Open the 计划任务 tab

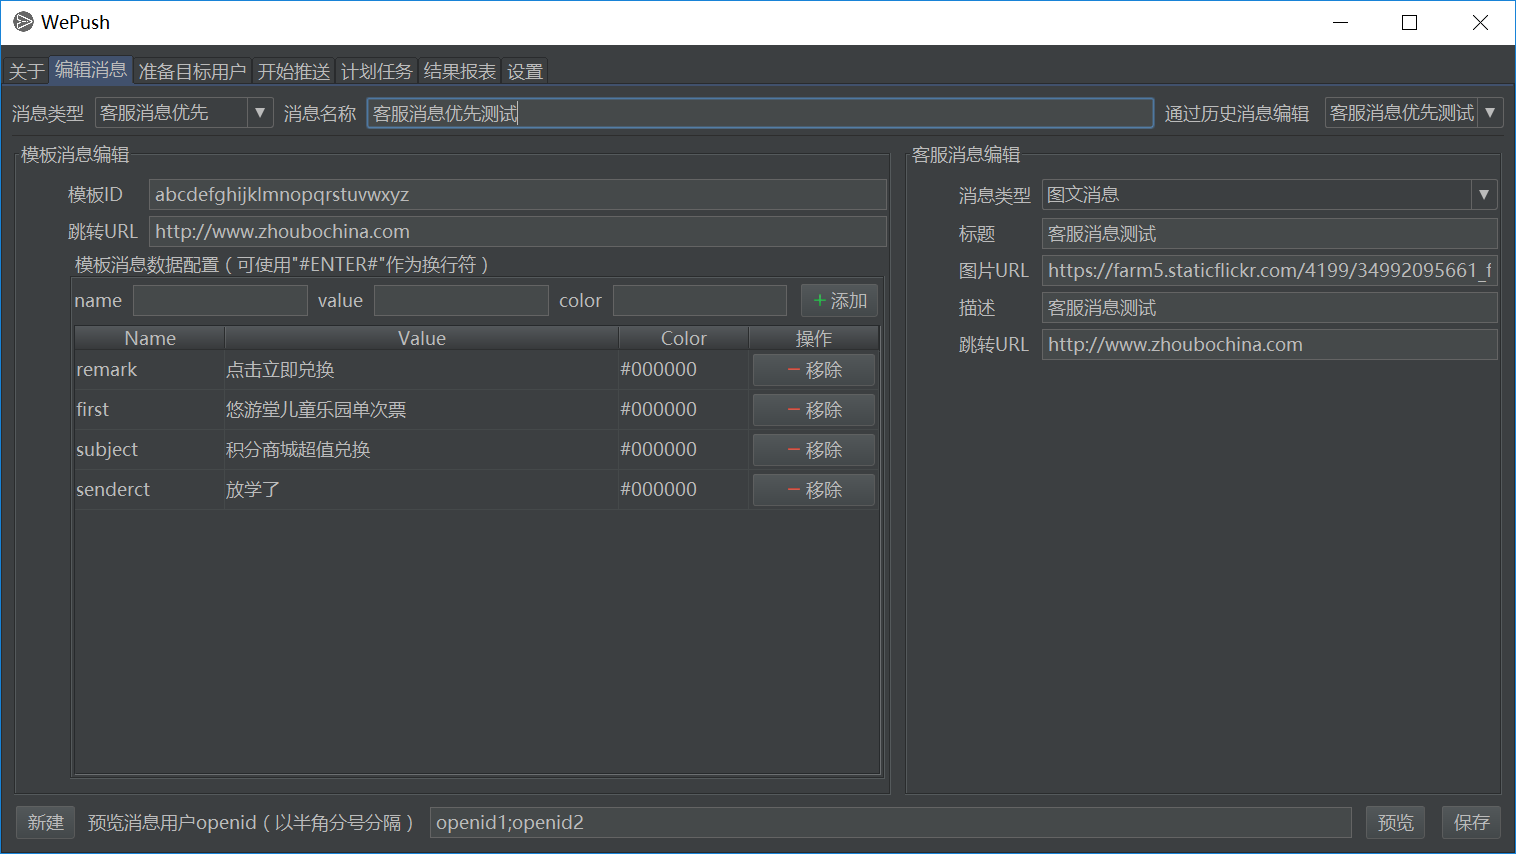point(377,70)
